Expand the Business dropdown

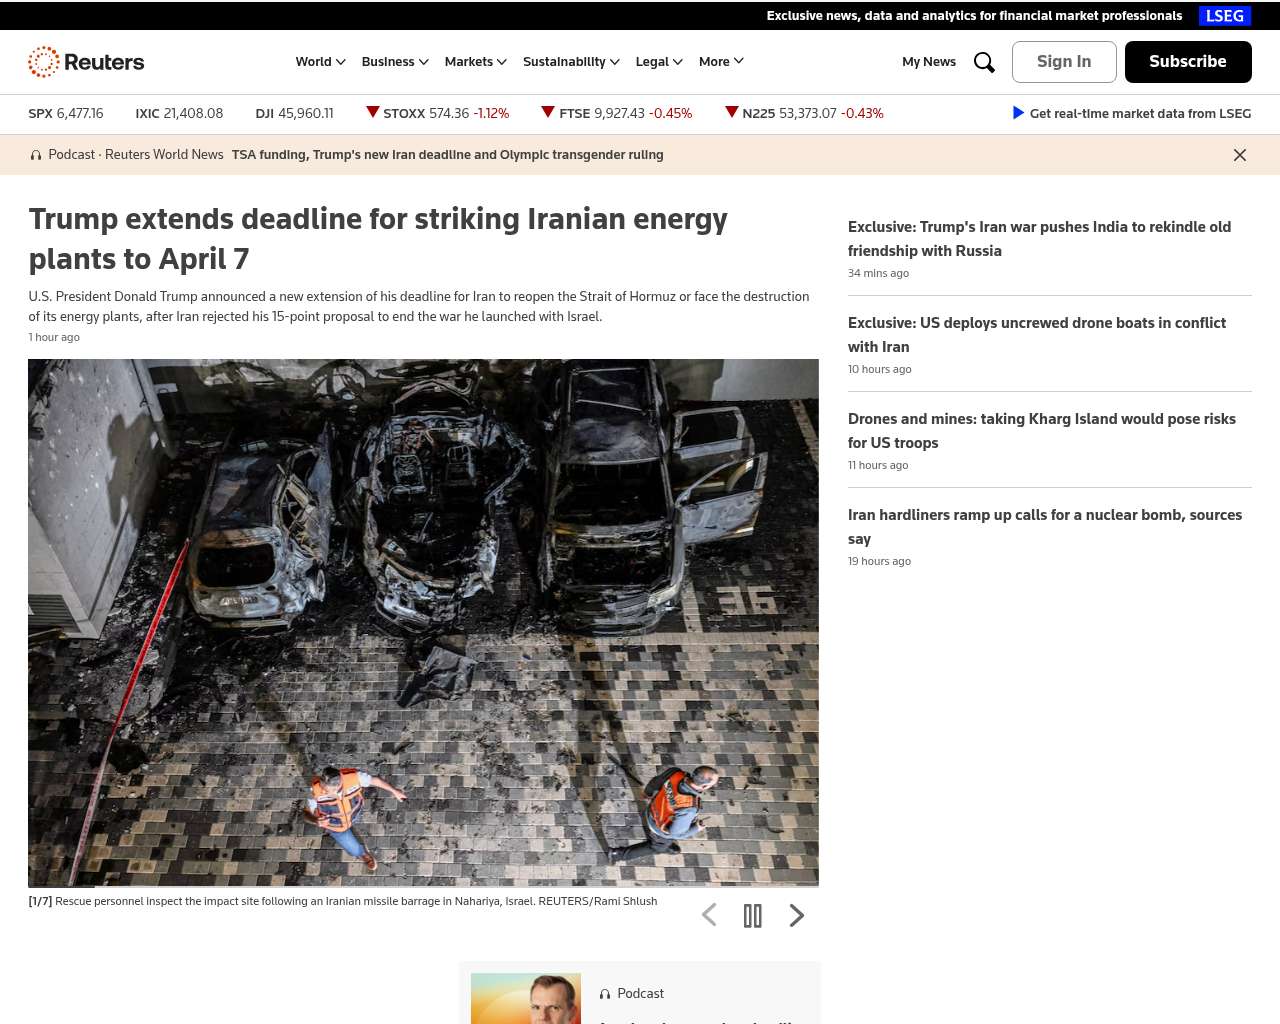395,62
